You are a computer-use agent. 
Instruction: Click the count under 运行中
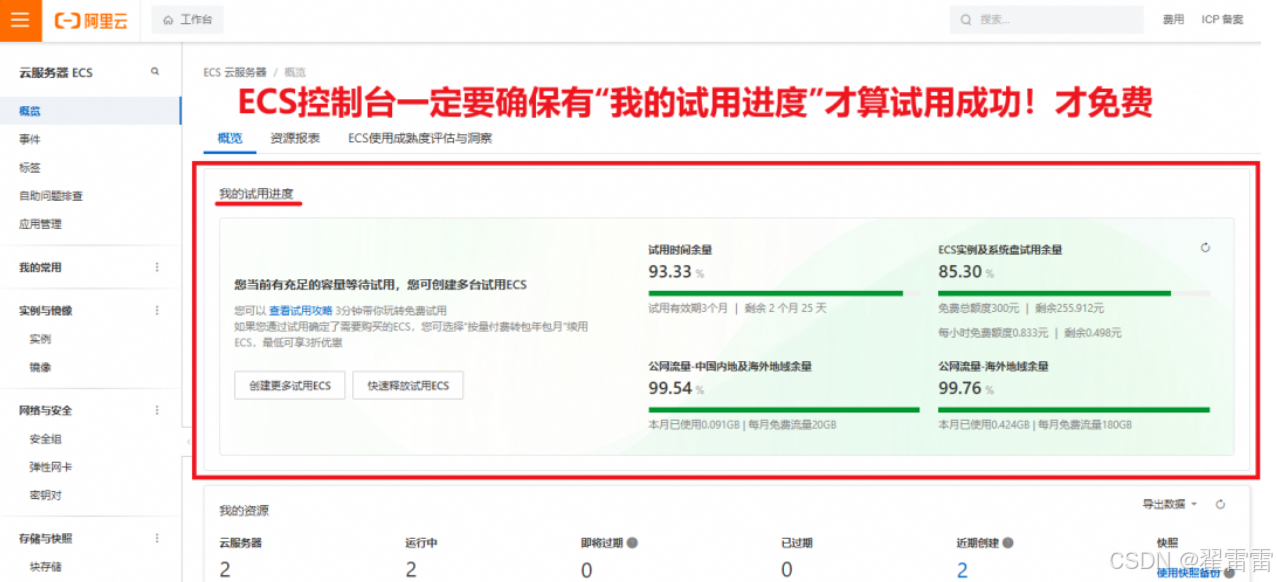click(411, 570)
